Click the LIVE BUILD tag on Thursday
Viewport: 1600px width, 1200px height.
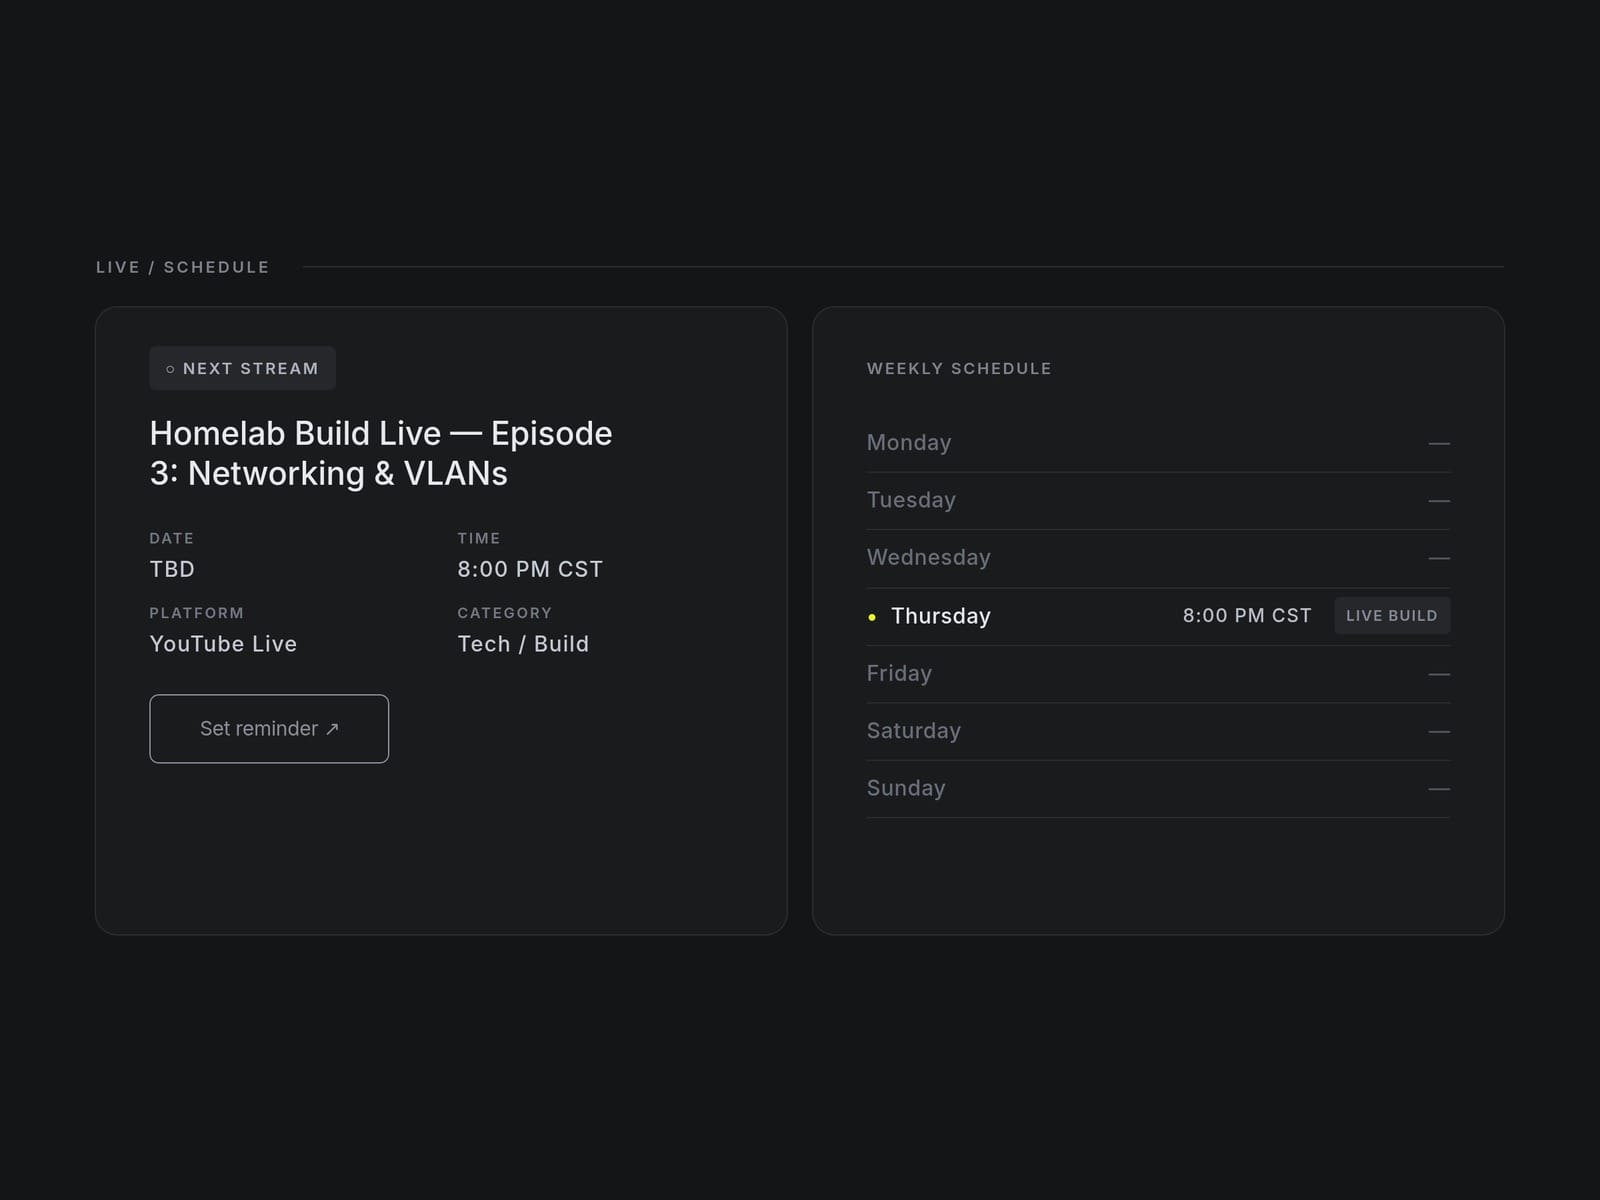[x=1392, y=616]
